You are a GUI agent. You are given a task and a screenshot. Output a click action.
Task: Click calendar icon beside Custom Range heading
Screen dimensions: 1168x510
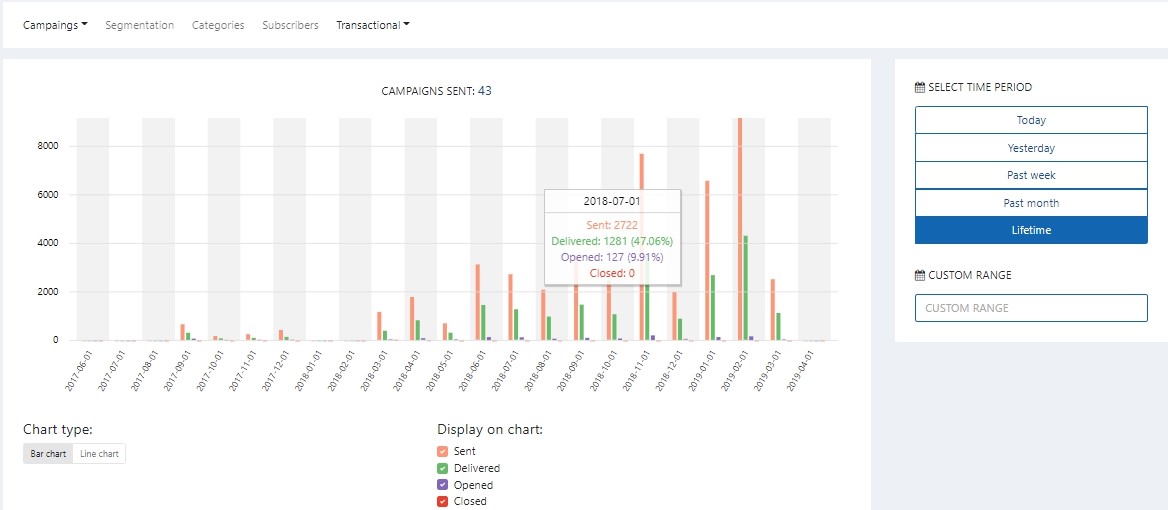919,275
